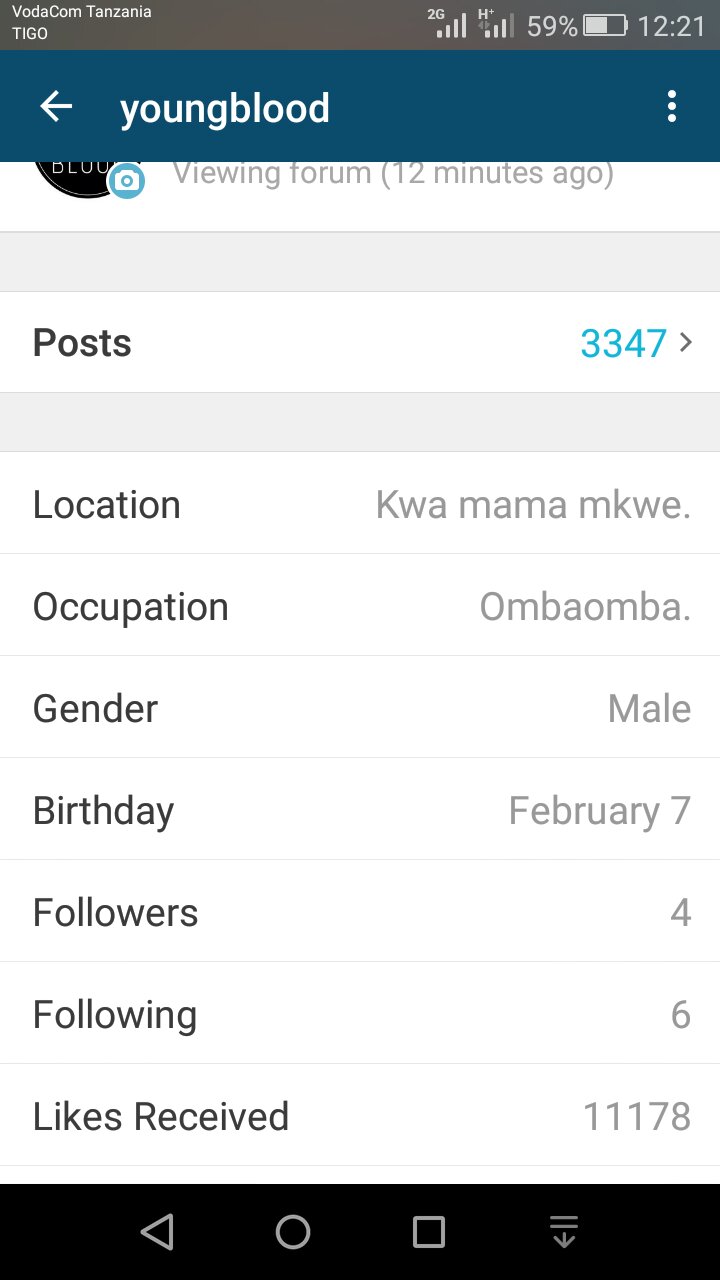Tap the Occupation row
The image size is (720, 1280).
(360, 606)
